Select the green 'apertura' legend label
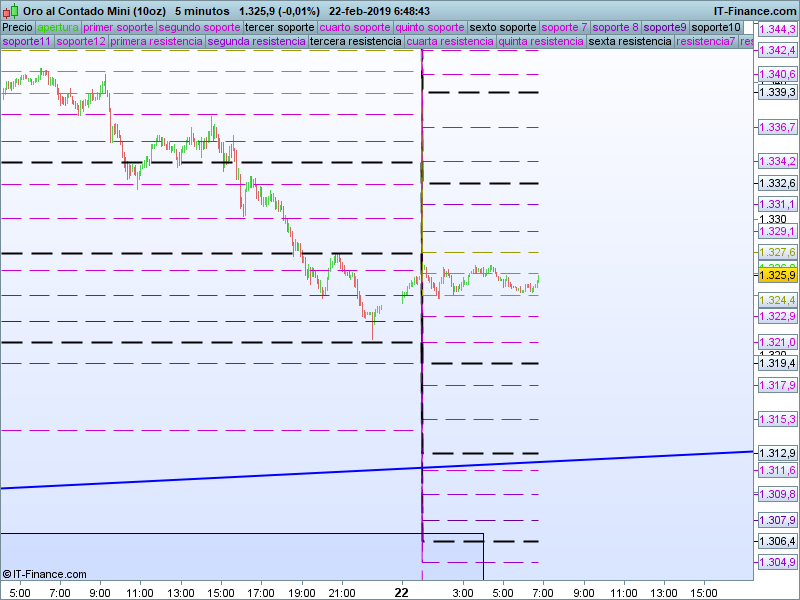The height and width of the screenshot is (600, 800). (58, 27)
